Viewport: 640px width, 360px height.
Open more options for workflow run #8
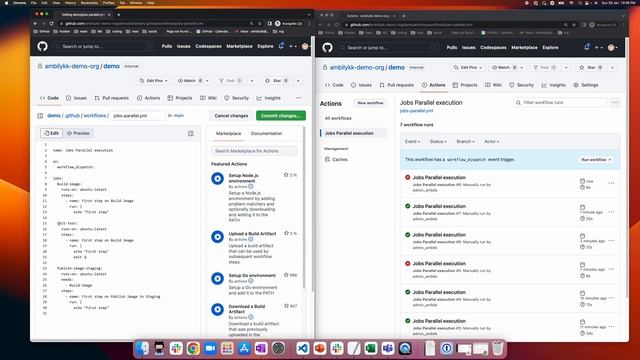click(x=611, y=183)
